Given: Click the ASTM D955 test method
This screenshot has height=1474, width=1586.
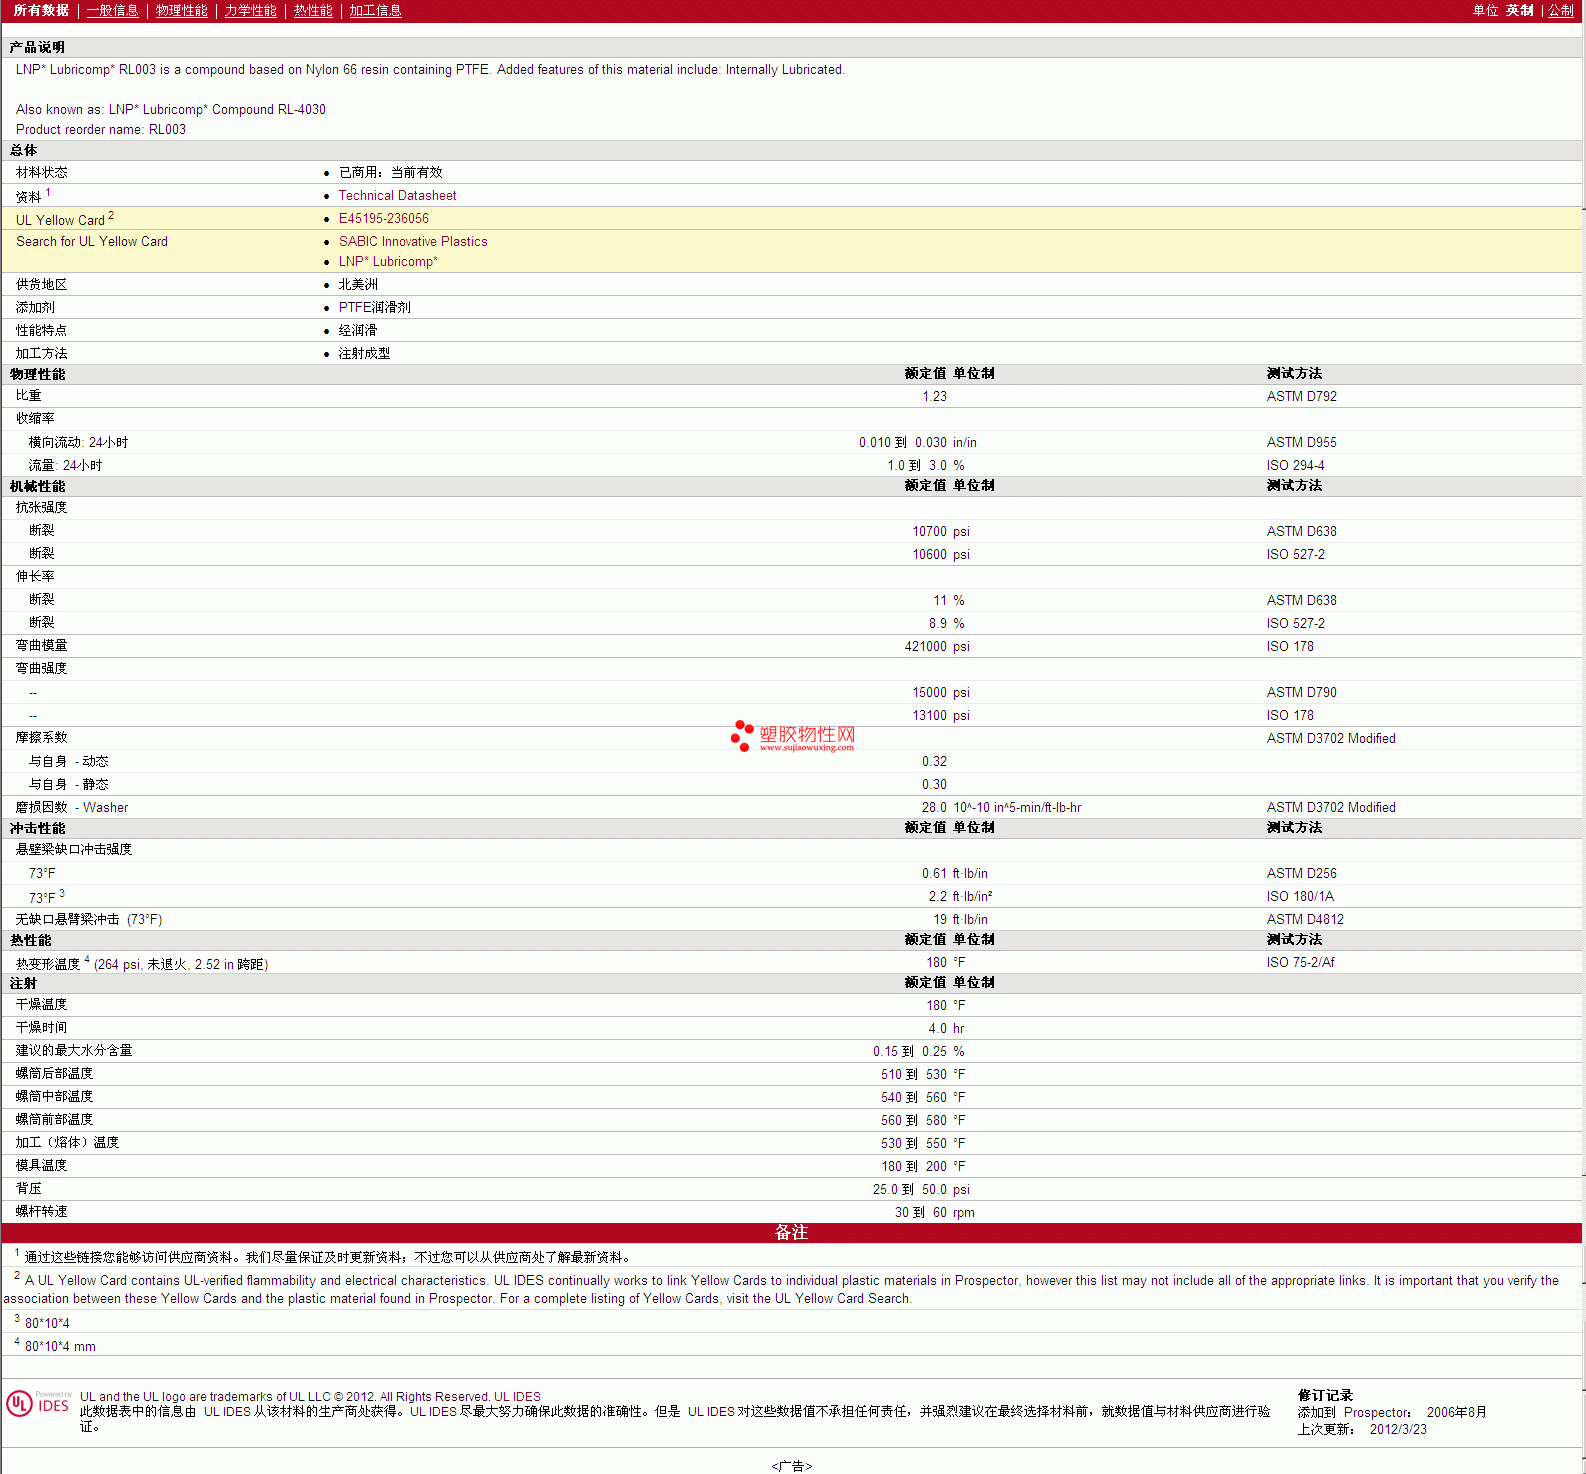Looking at the screenshot, I should (1301, 443).
